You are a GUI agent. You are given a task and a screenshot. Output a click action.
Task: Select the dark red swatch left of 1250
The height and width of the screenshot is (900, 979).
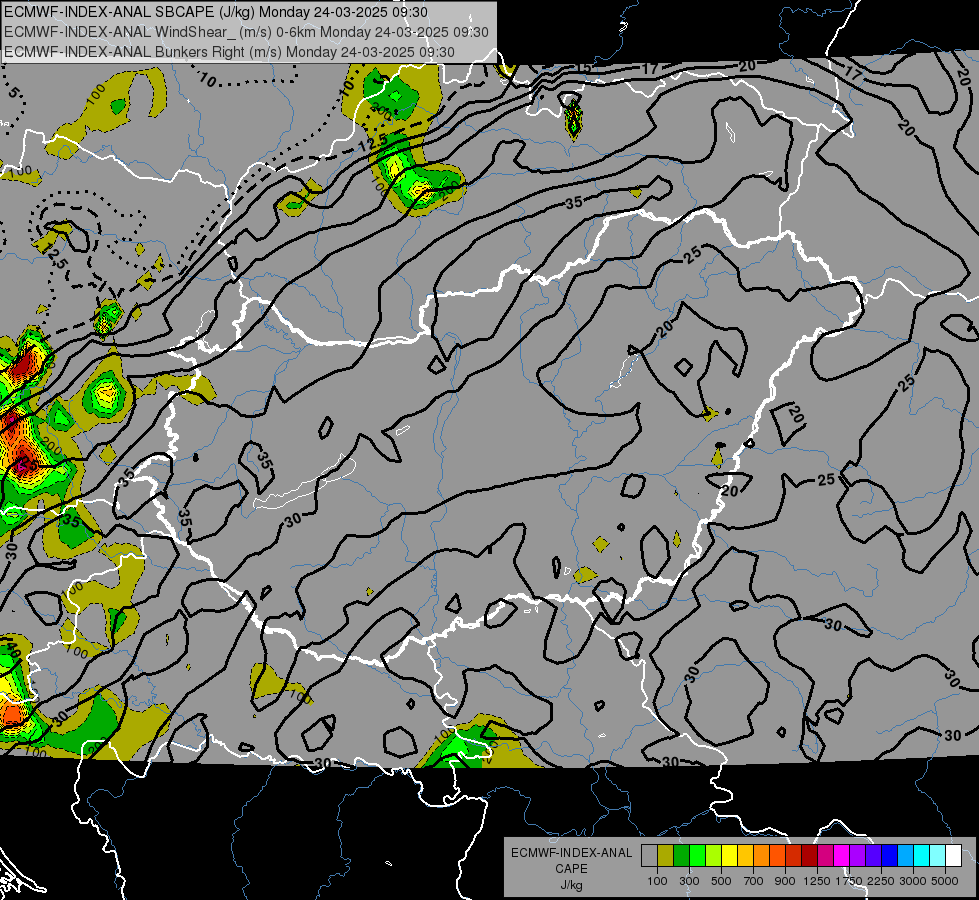click(810, 856)
